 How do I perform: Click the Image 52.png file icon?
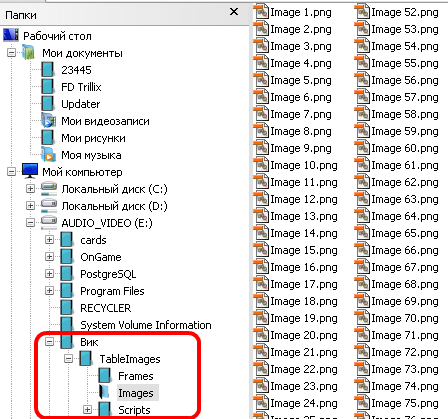coord(362,12)
